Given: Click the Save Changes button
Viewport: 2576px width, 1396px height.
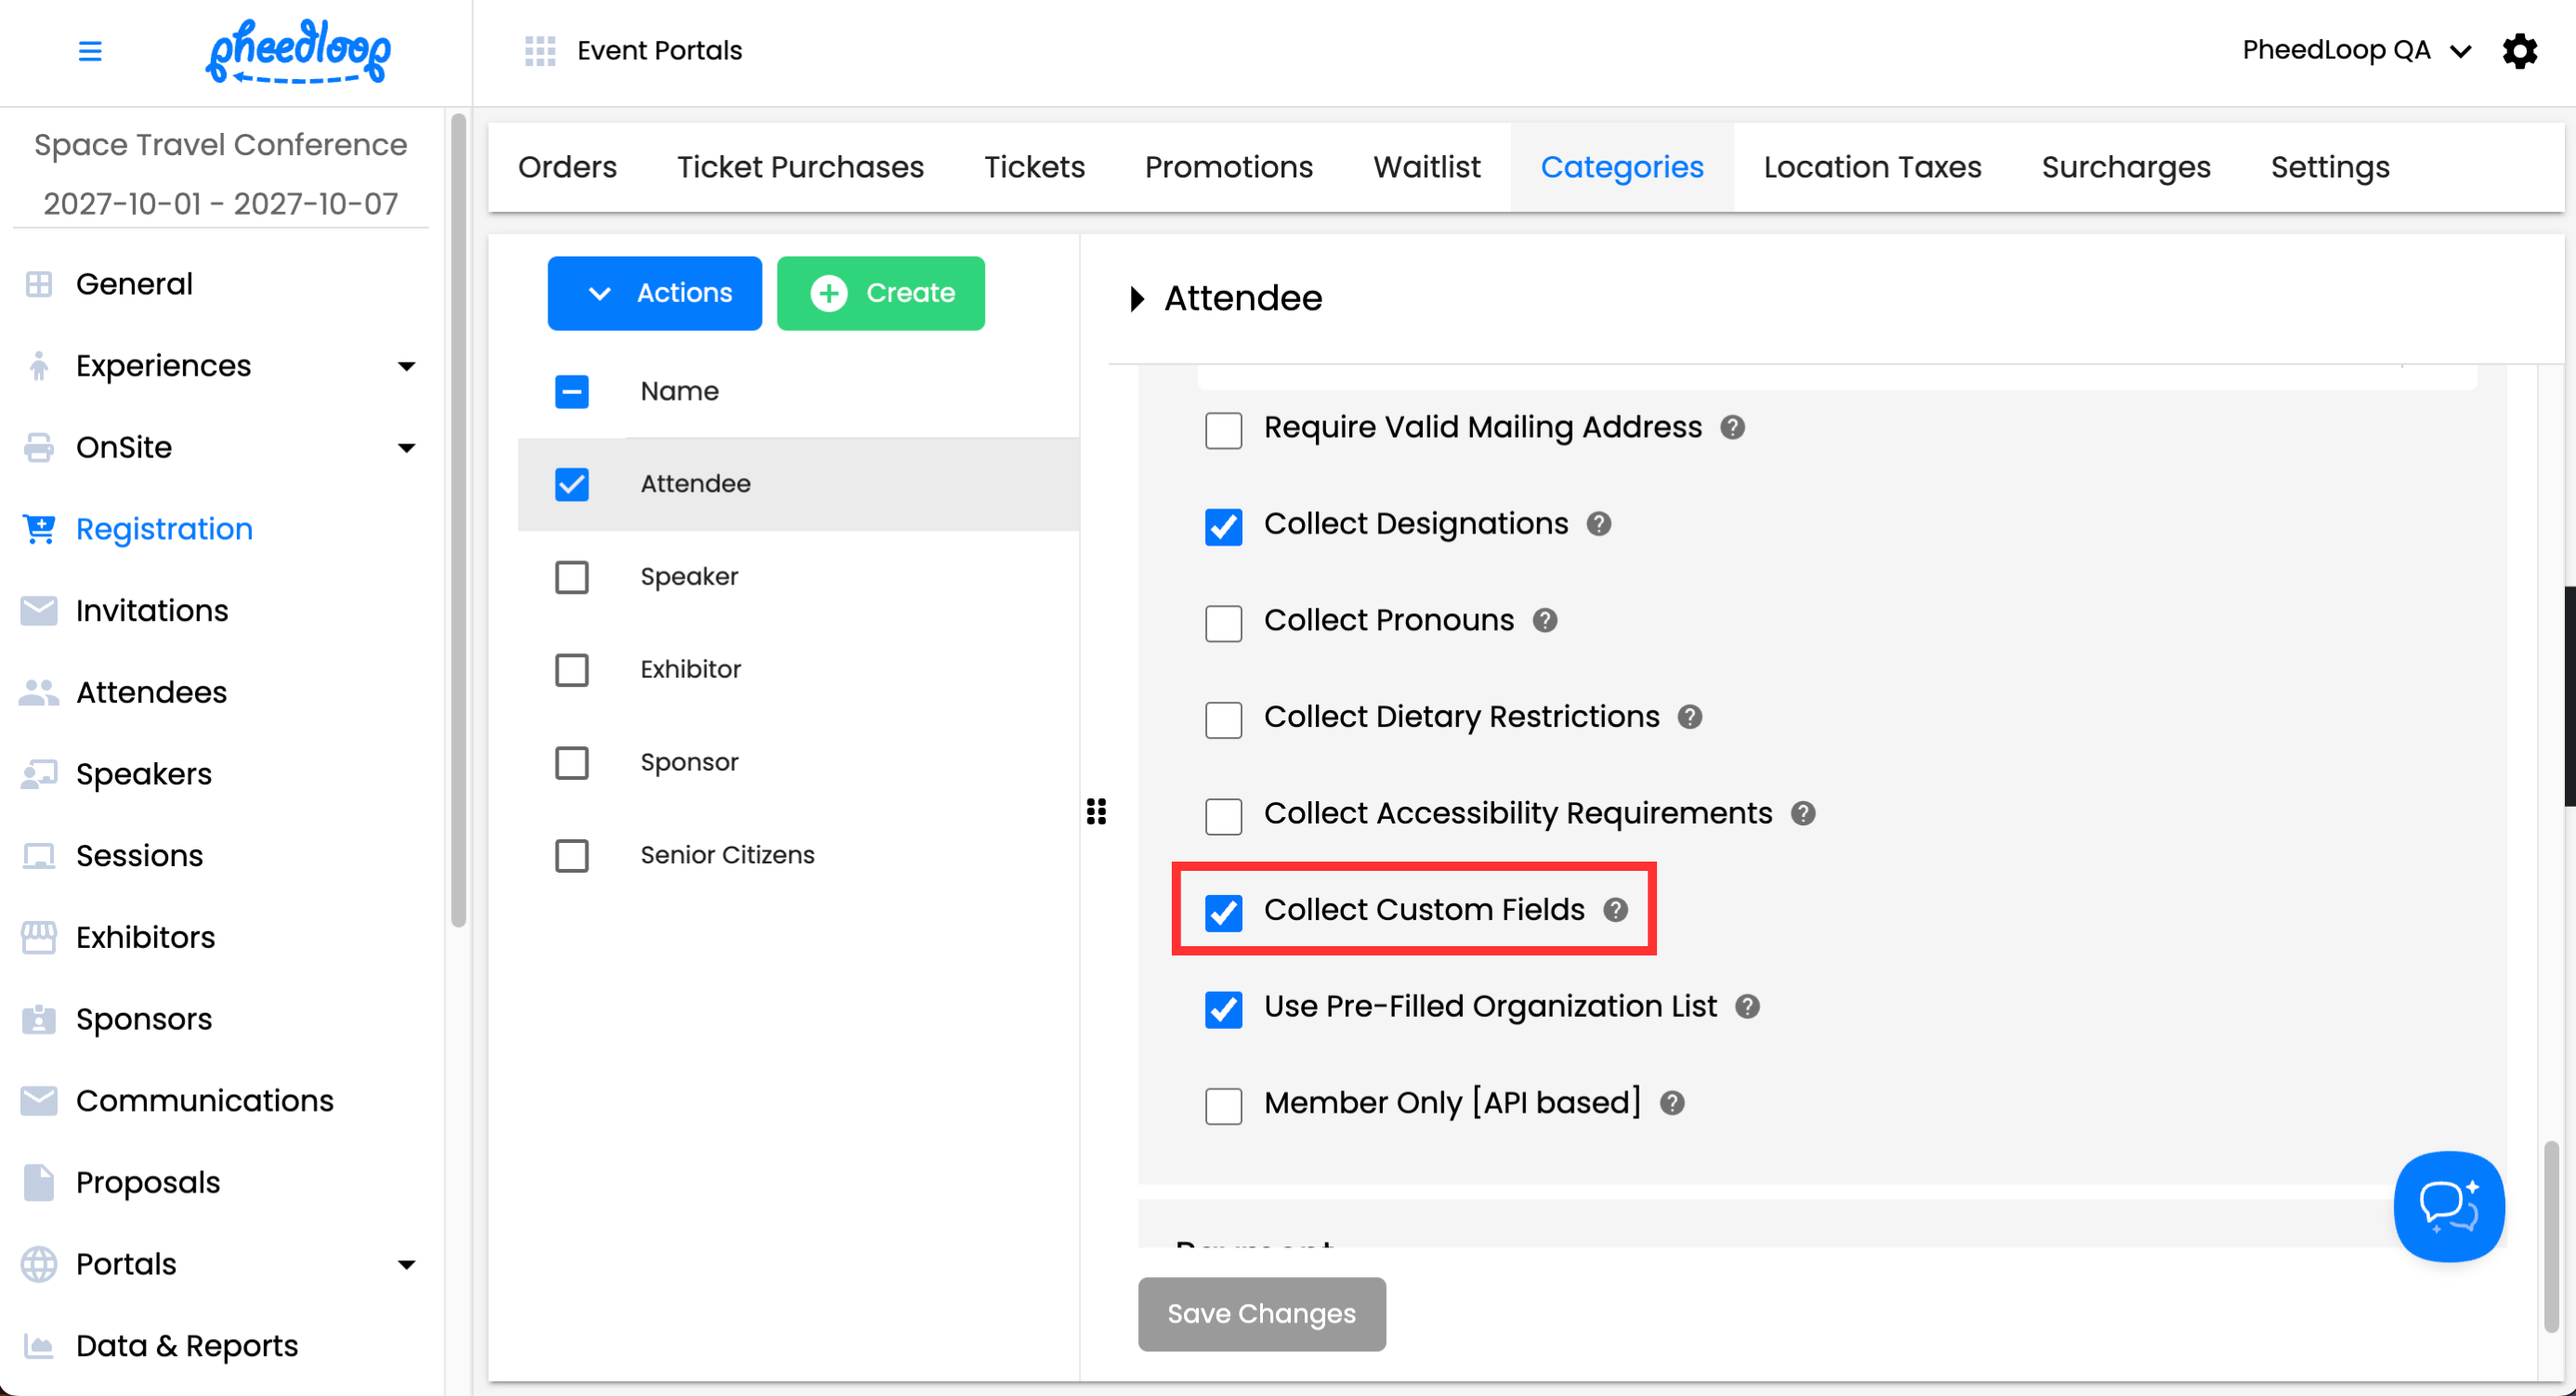Looking at the screenshot, I should pyautogui.click(x=1261, y=1313).
